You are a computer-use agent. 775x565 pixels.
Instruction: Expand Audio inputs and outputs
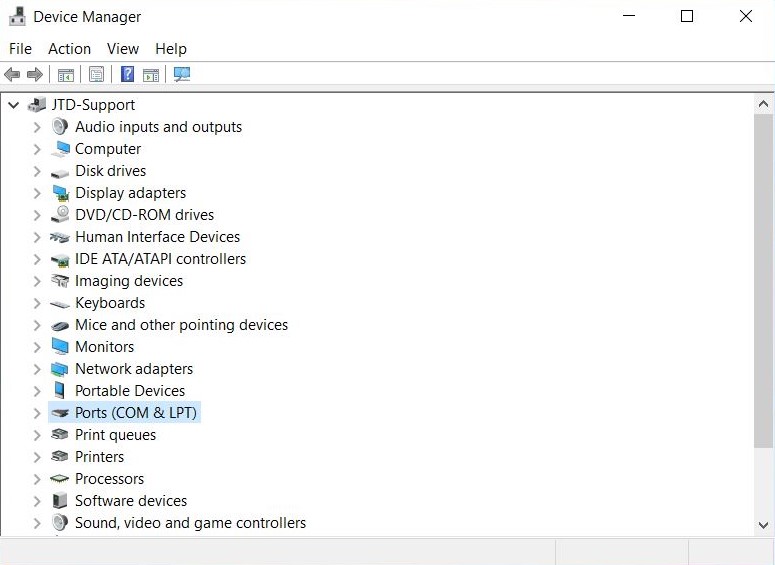[37, 127]
